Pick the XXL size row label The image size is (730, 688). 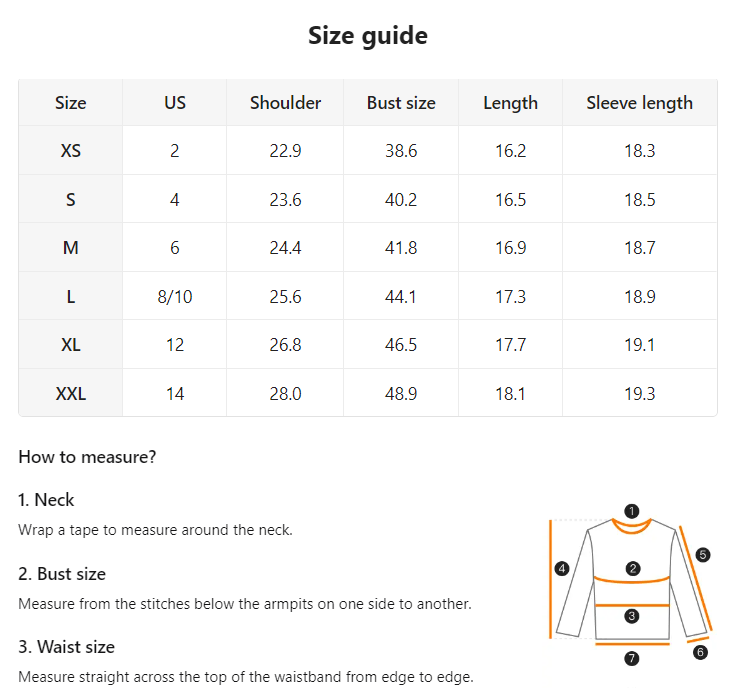coord(71,394)
